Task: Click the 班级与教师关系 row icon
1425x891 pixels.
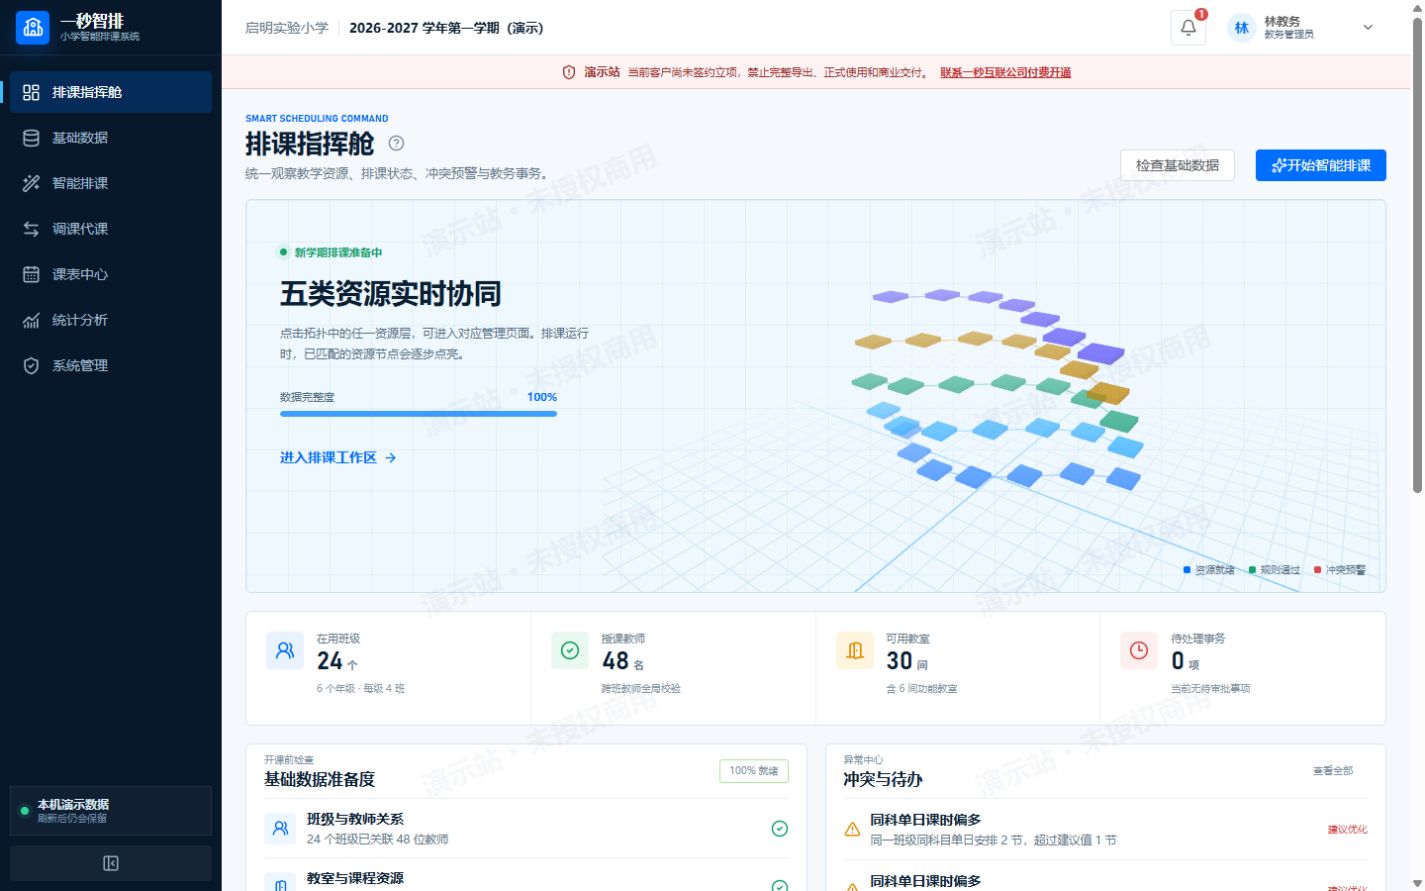Action: coord(280,828)
